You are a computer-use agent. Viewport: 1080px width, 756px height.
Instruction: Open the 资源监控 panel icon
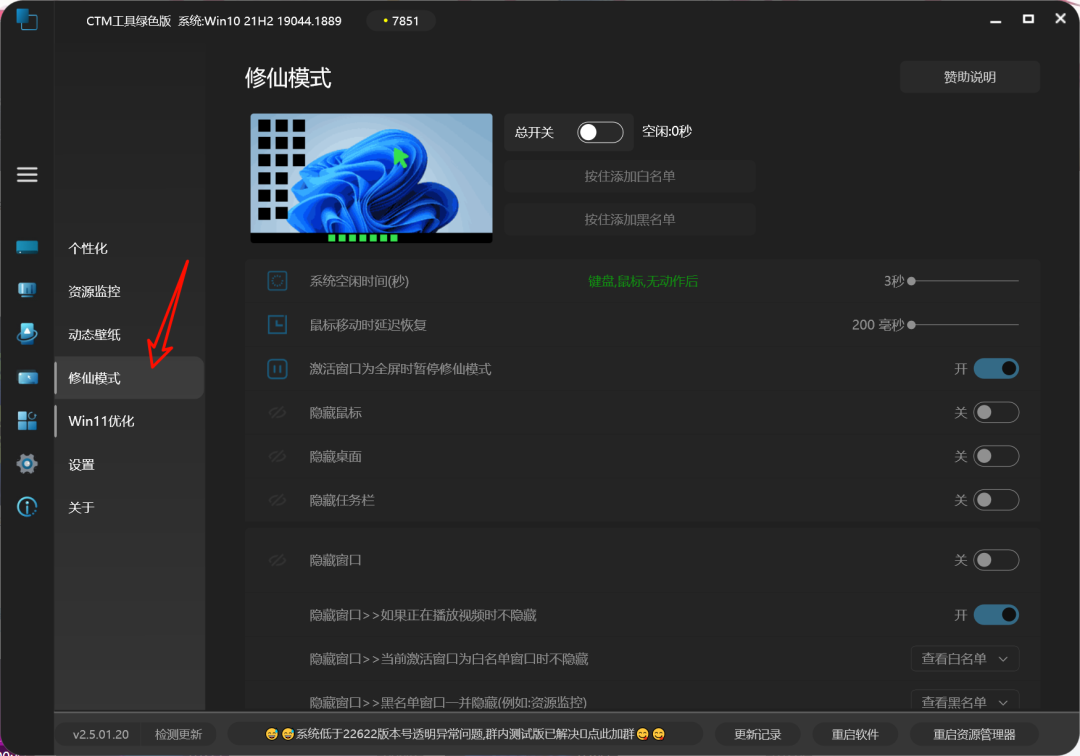tap(27, 289)
